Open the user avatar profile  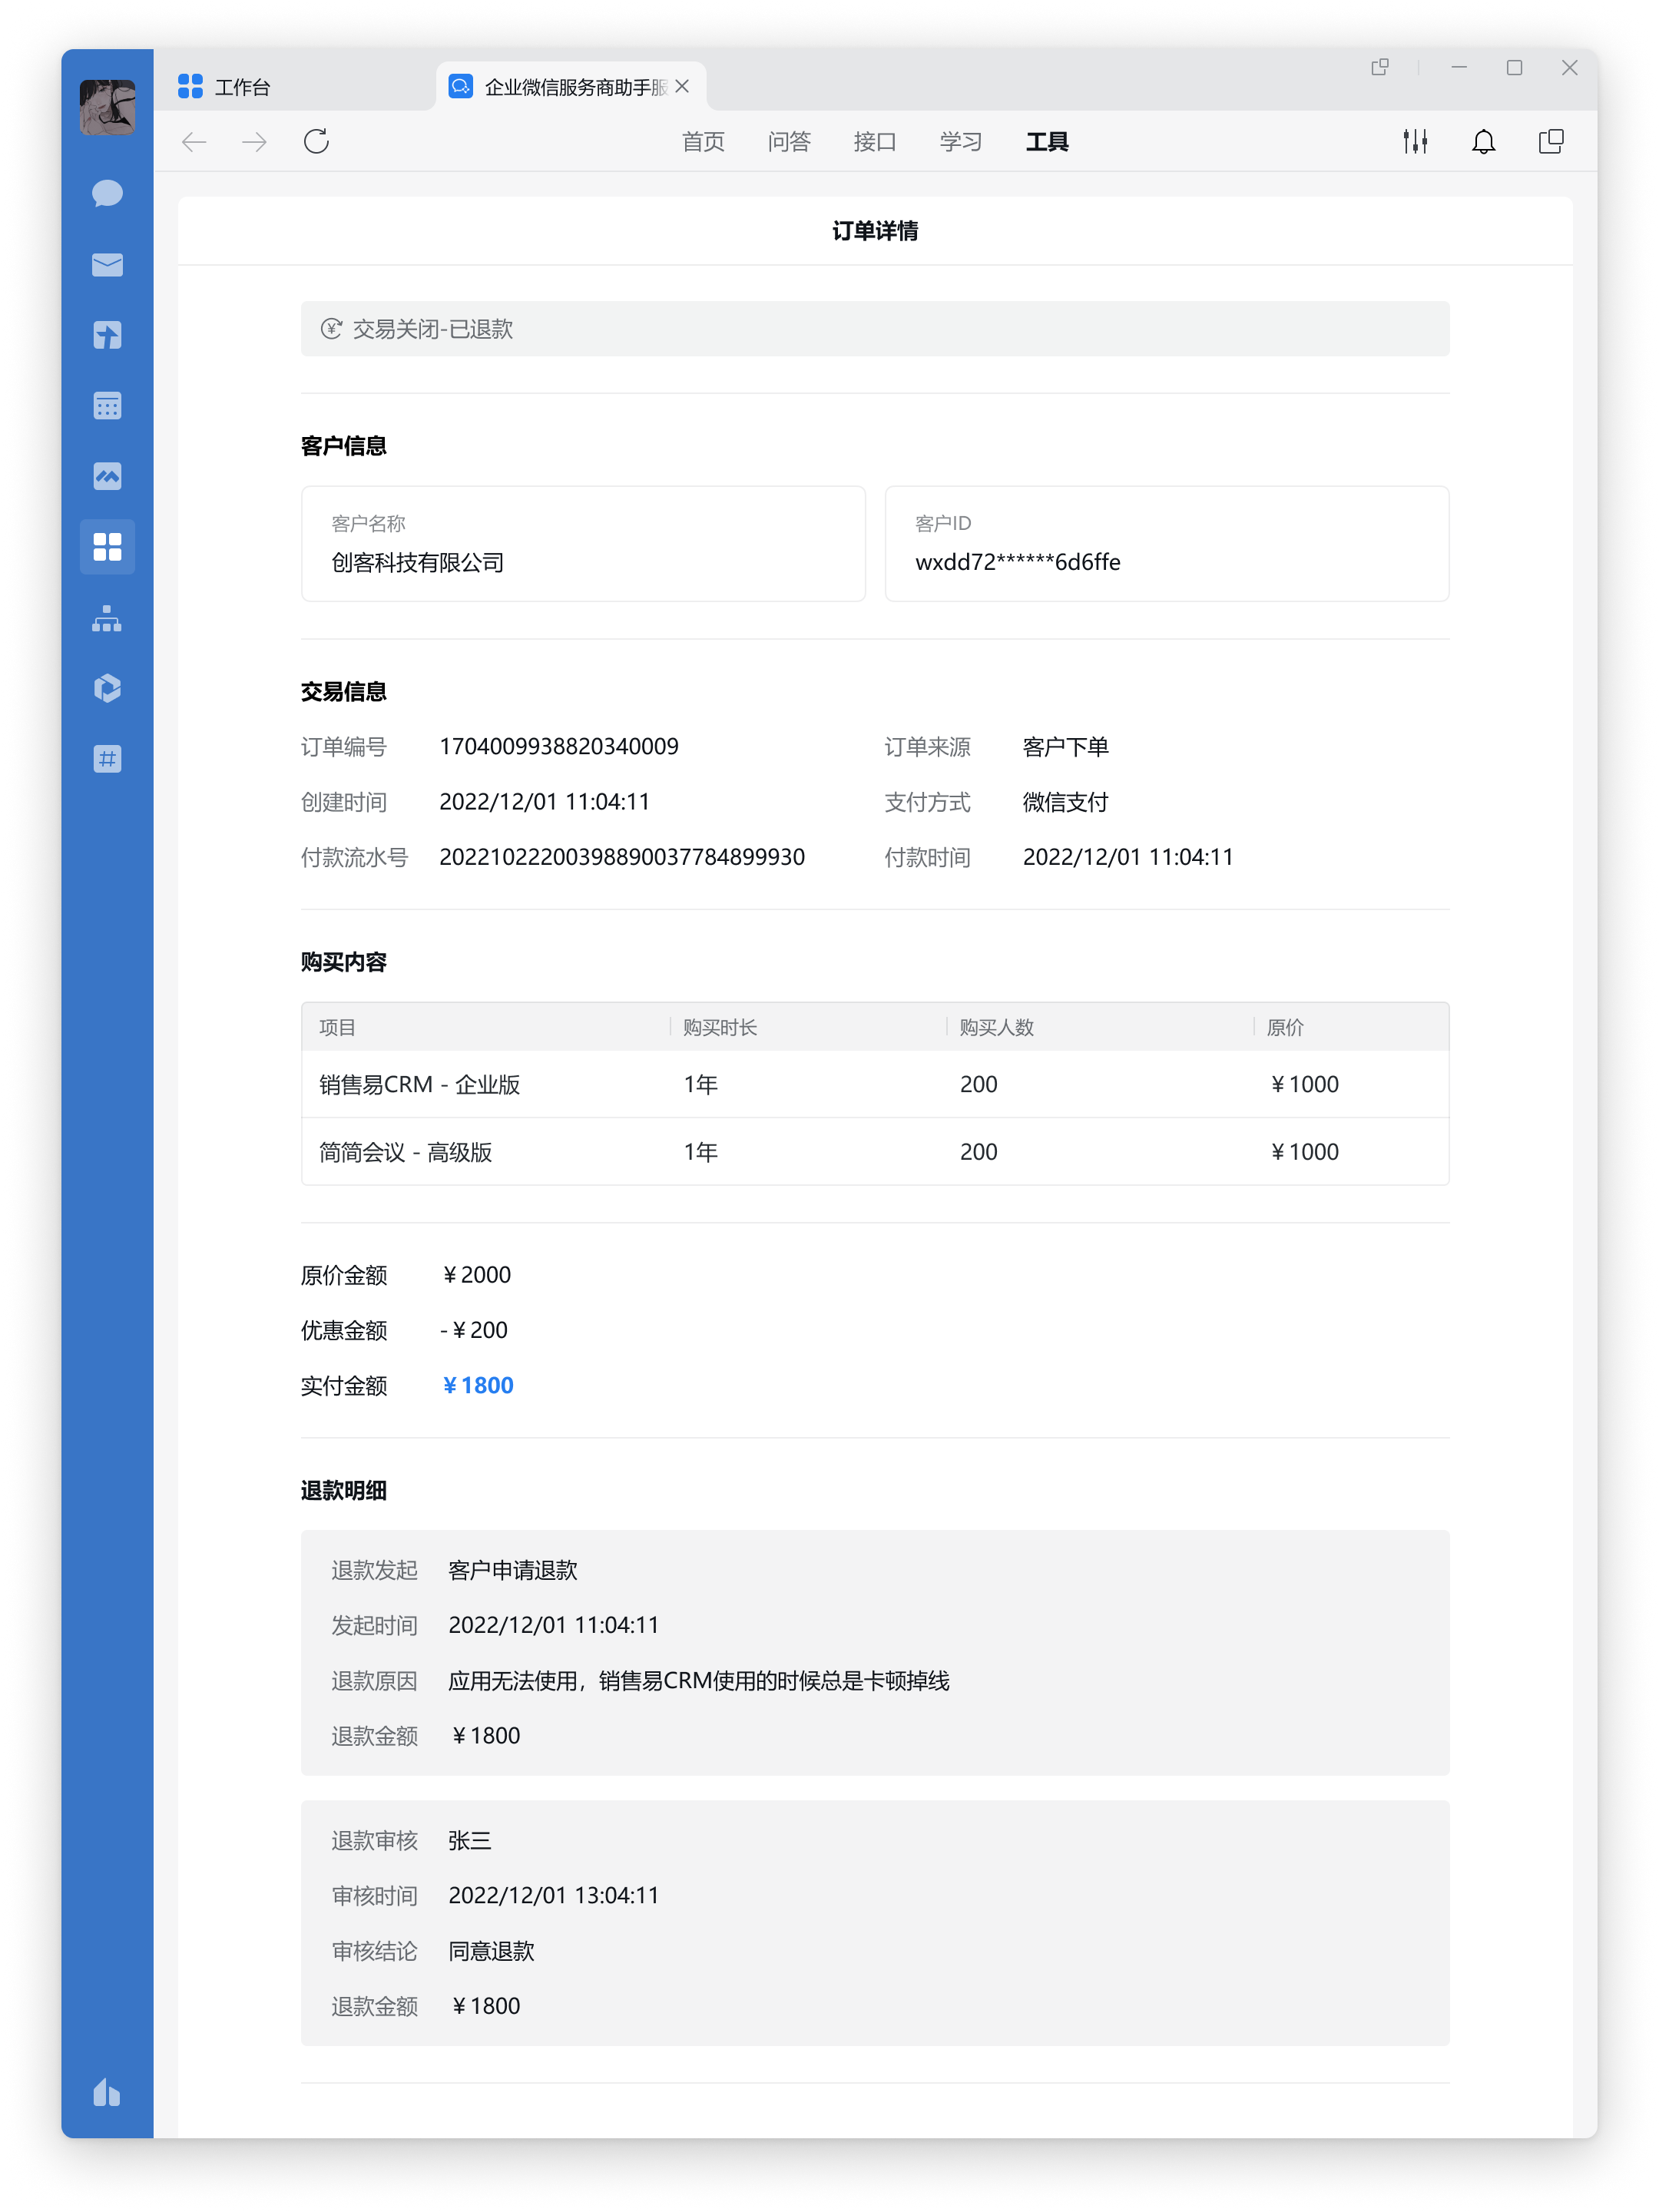(107, 107)
